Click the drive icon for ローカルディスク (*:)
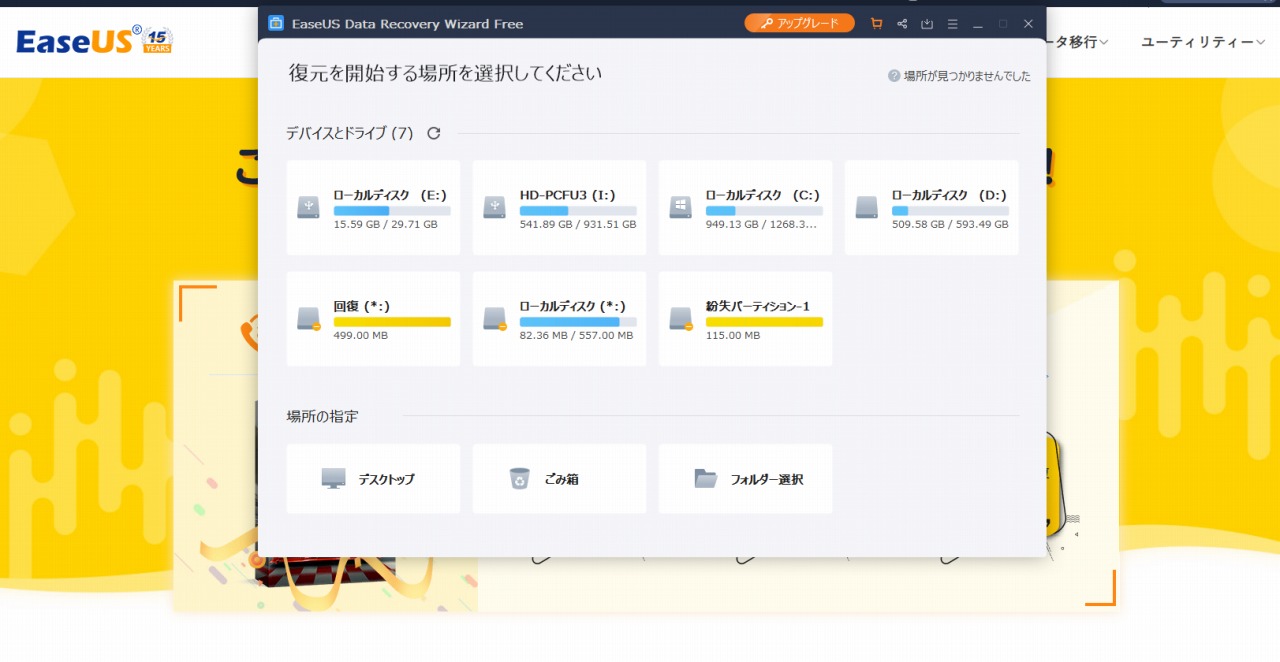 click(494, 319)
